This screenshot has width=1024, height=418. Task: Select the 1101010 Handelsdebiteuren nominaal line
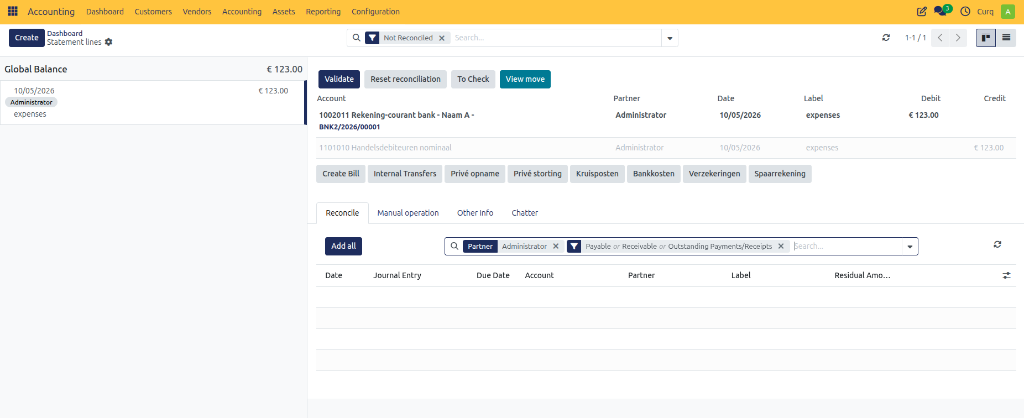tap(666, 148)
